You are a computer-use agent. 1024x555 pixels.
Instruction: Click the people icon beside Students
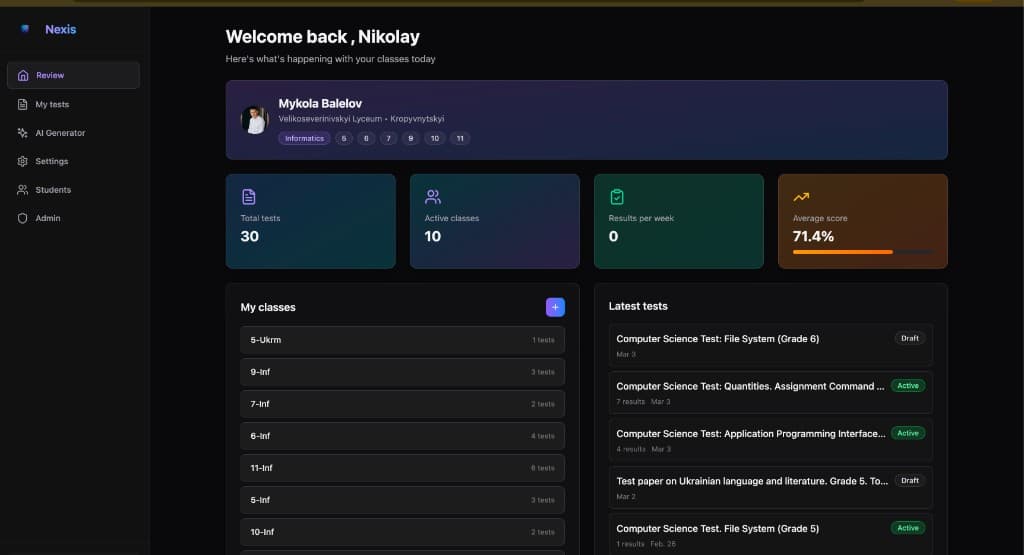22,190
